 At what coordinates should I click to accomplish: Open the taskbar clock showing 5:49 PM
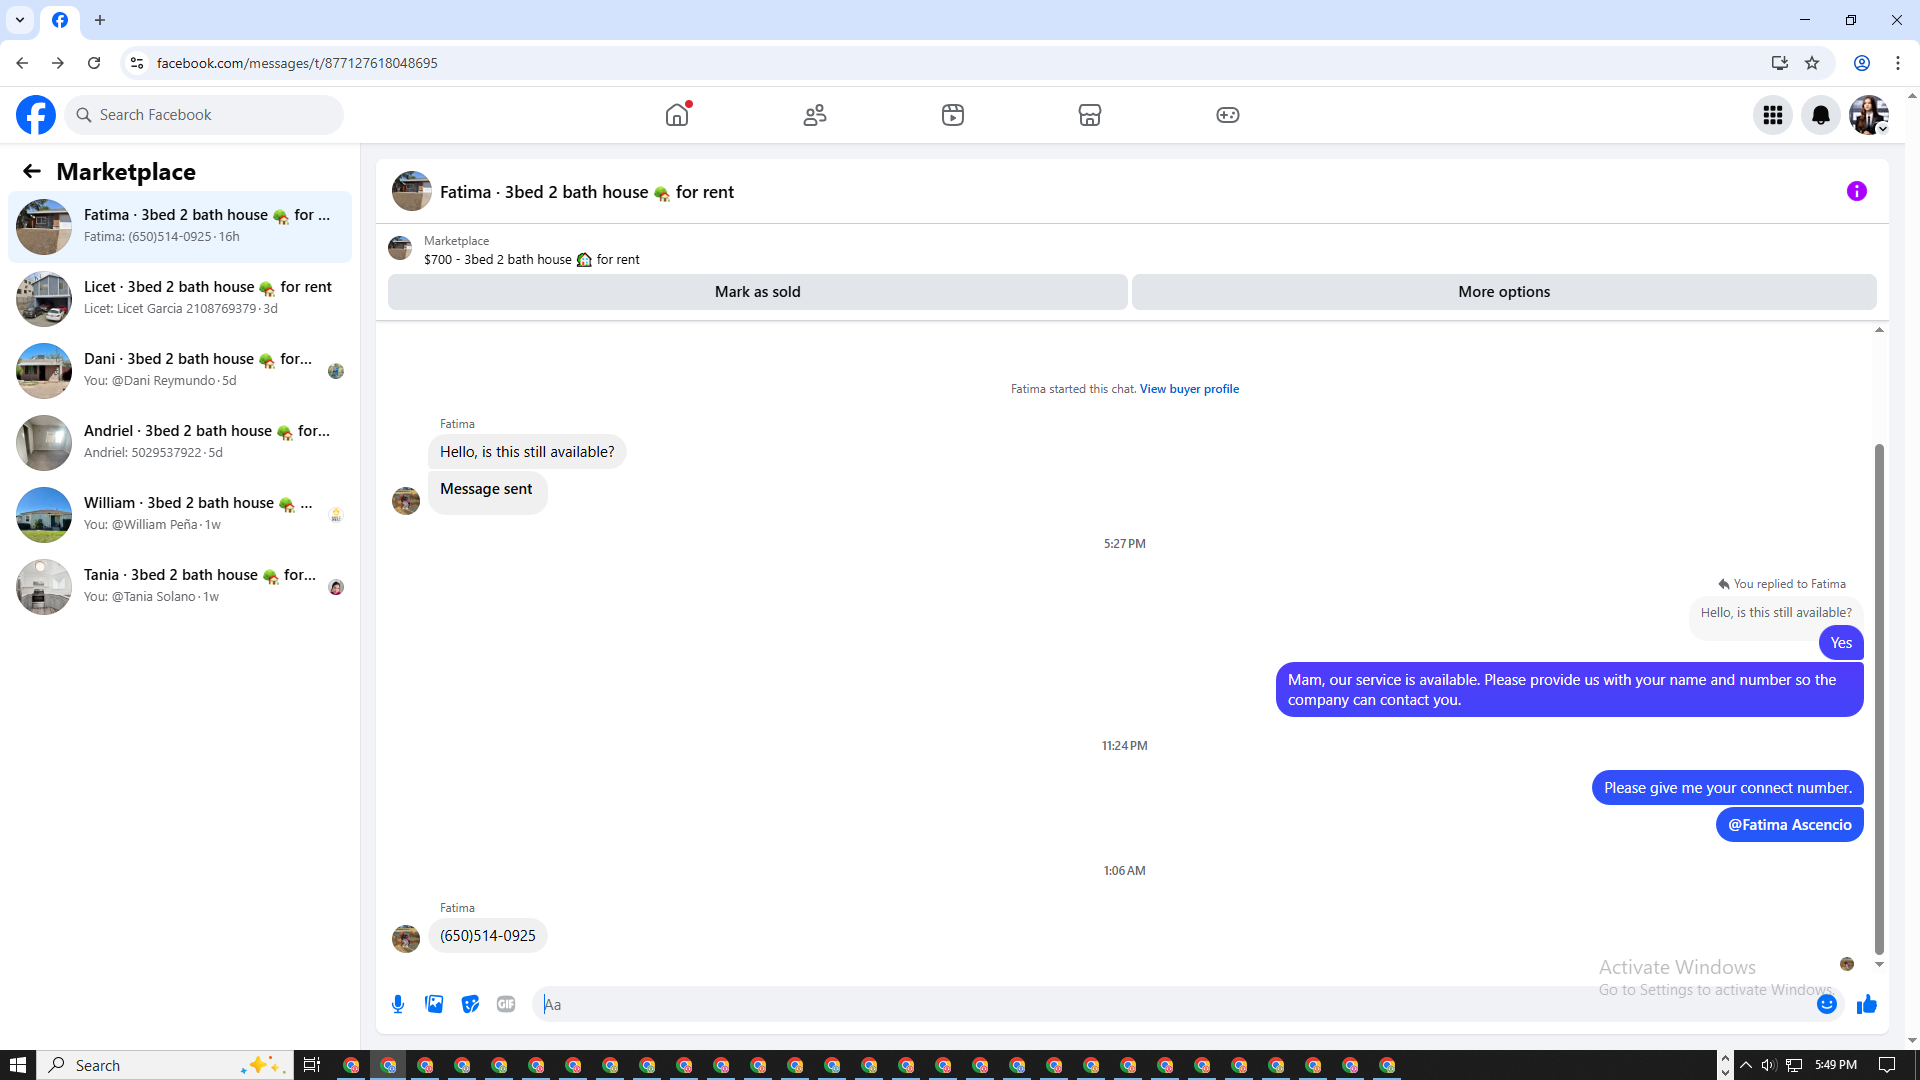pyautogui.click(x=1836, y=1065)
